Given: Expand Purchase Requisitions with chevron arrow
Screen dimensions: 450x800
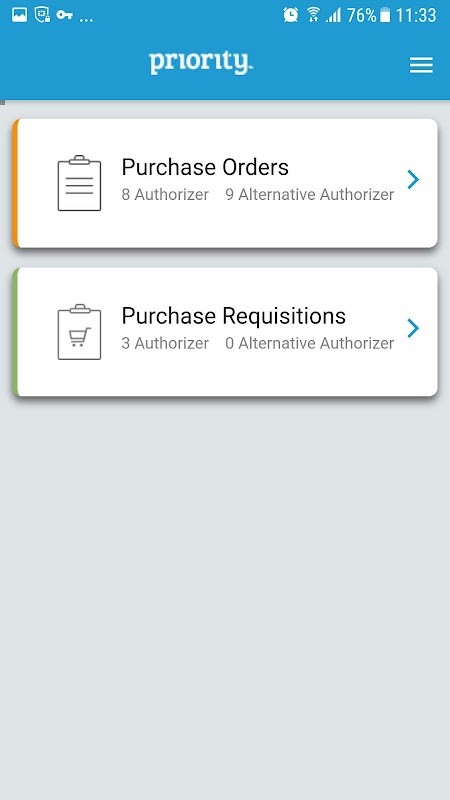Looking at the screenshot, I should pyautogui.click(x=413, y=328).
